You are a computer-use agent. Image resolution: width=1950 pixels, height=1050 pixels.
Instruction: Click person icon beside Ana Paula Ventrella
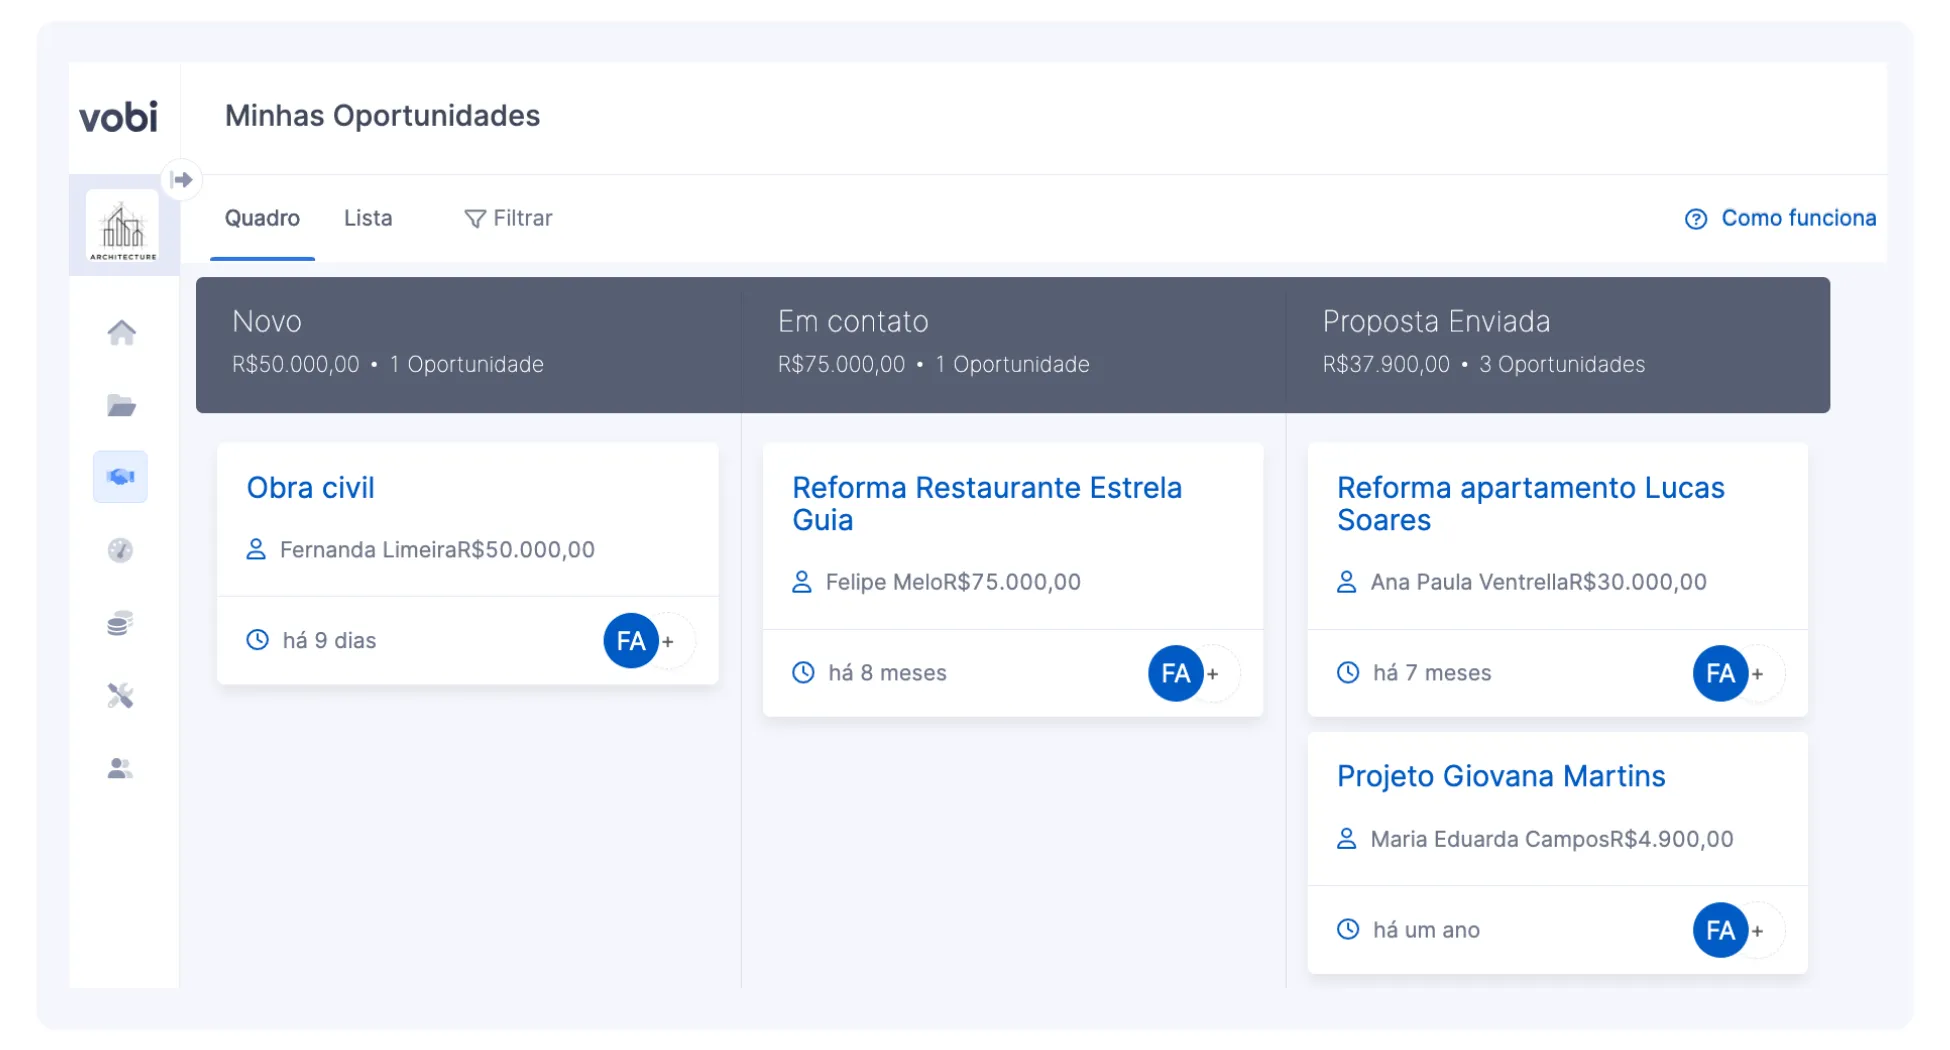[1347, 582]
